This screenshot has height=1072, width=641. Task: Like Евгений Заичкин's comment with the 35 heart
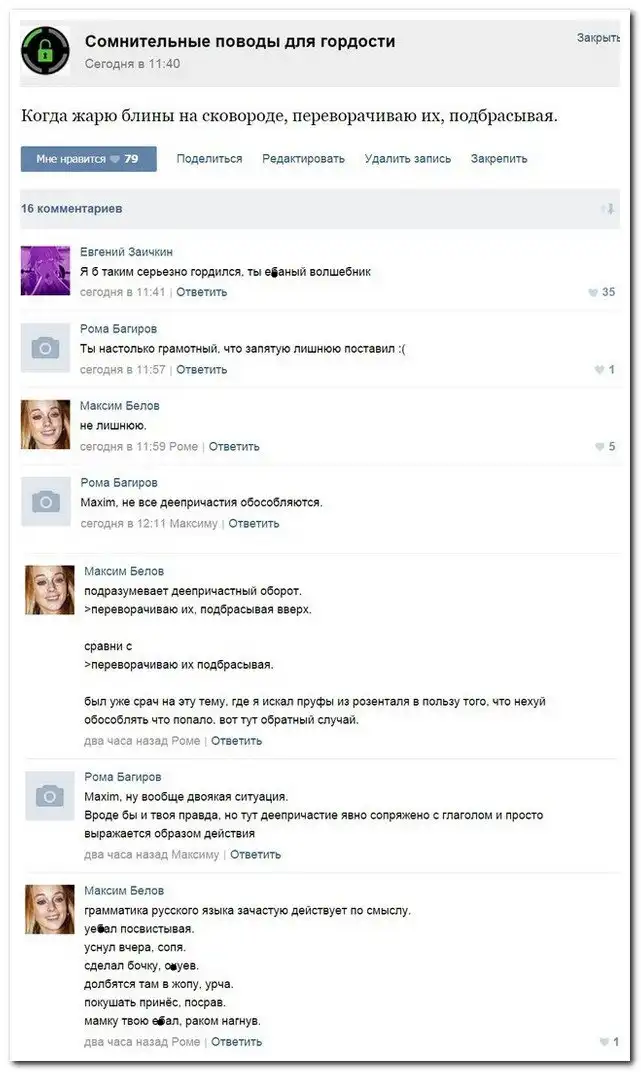click(x=592, y=293)
